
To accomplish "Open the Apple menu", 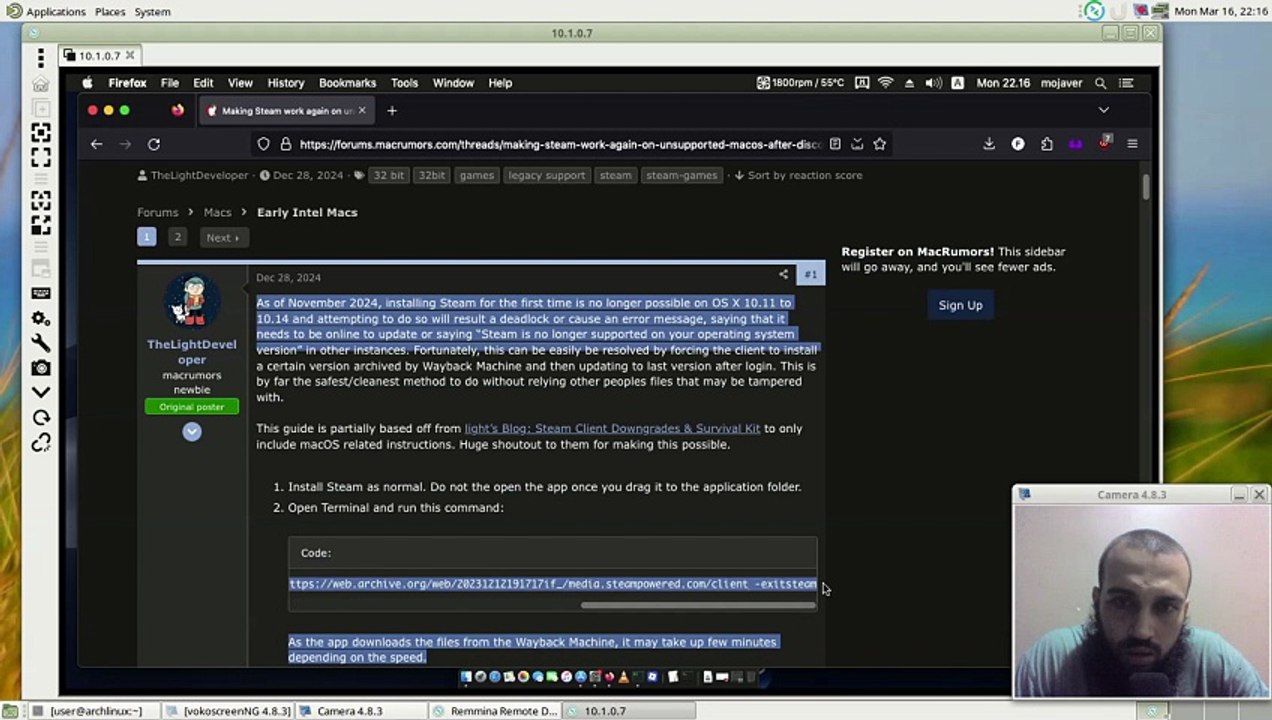I will coord(87,83).
